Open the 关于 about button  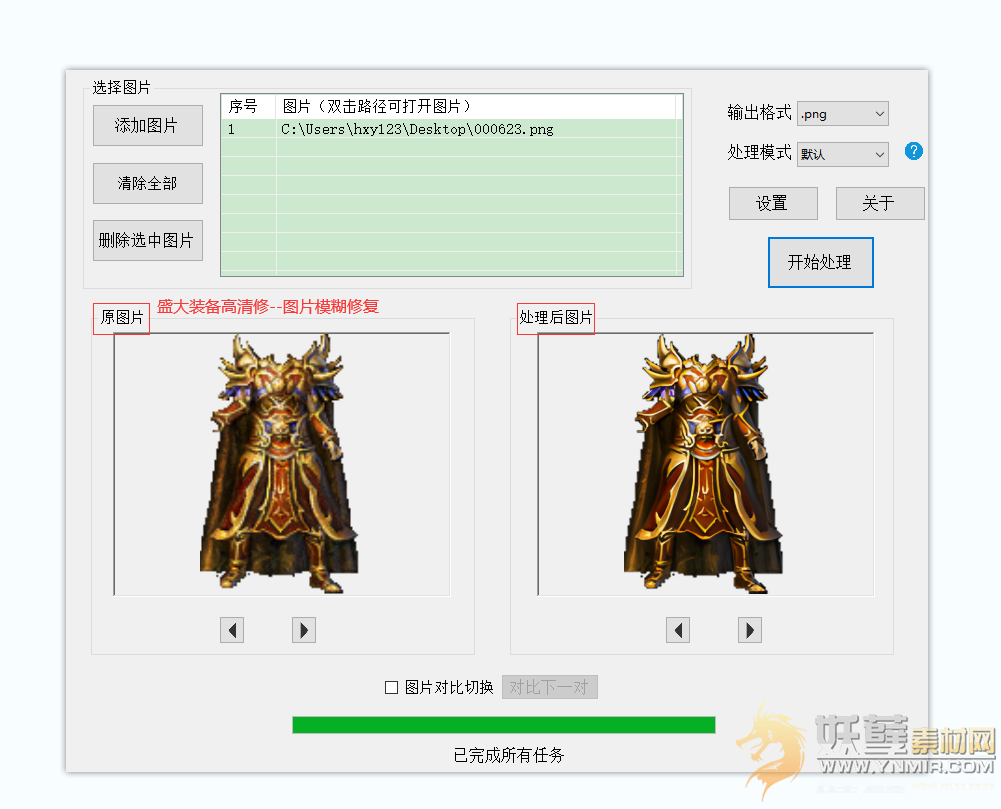pos(880,203)
